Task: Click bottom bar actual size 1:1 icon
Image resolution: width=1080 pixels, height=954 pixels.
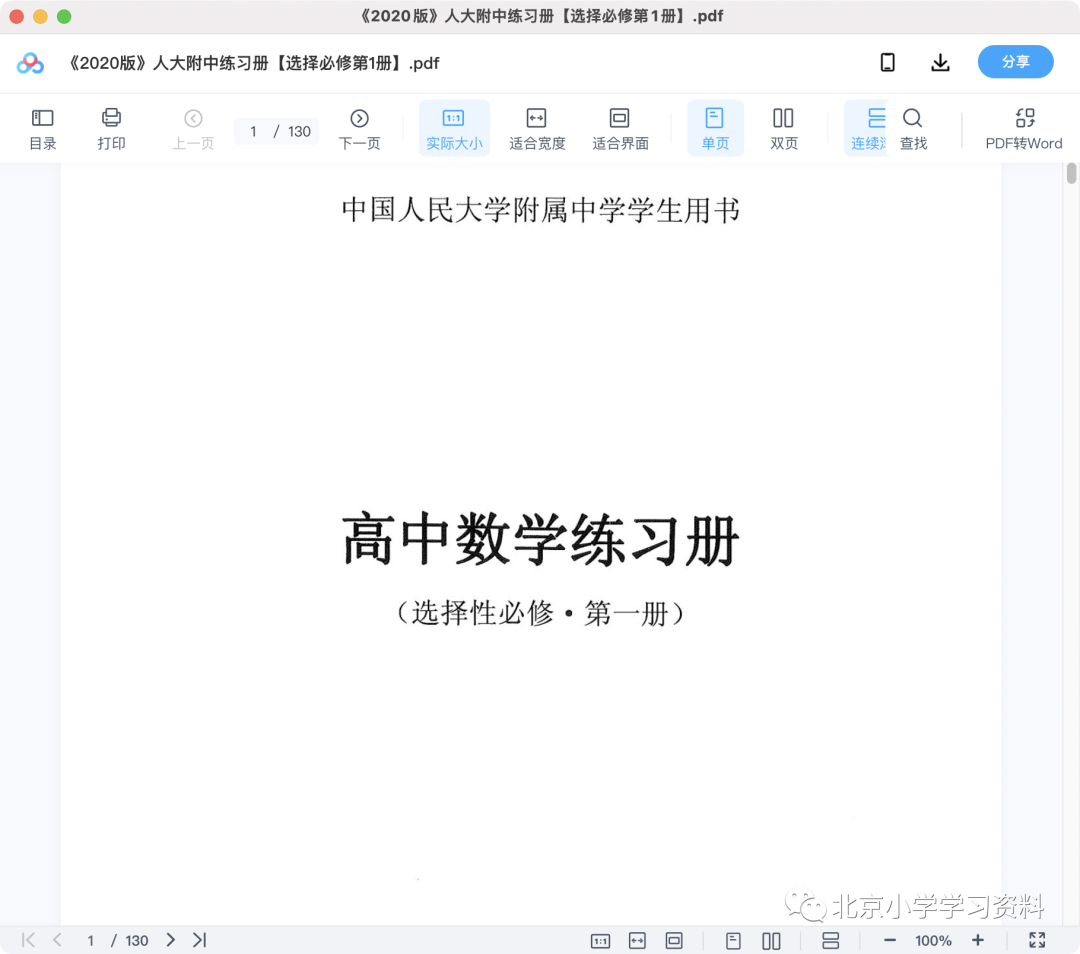Action: 600,940
